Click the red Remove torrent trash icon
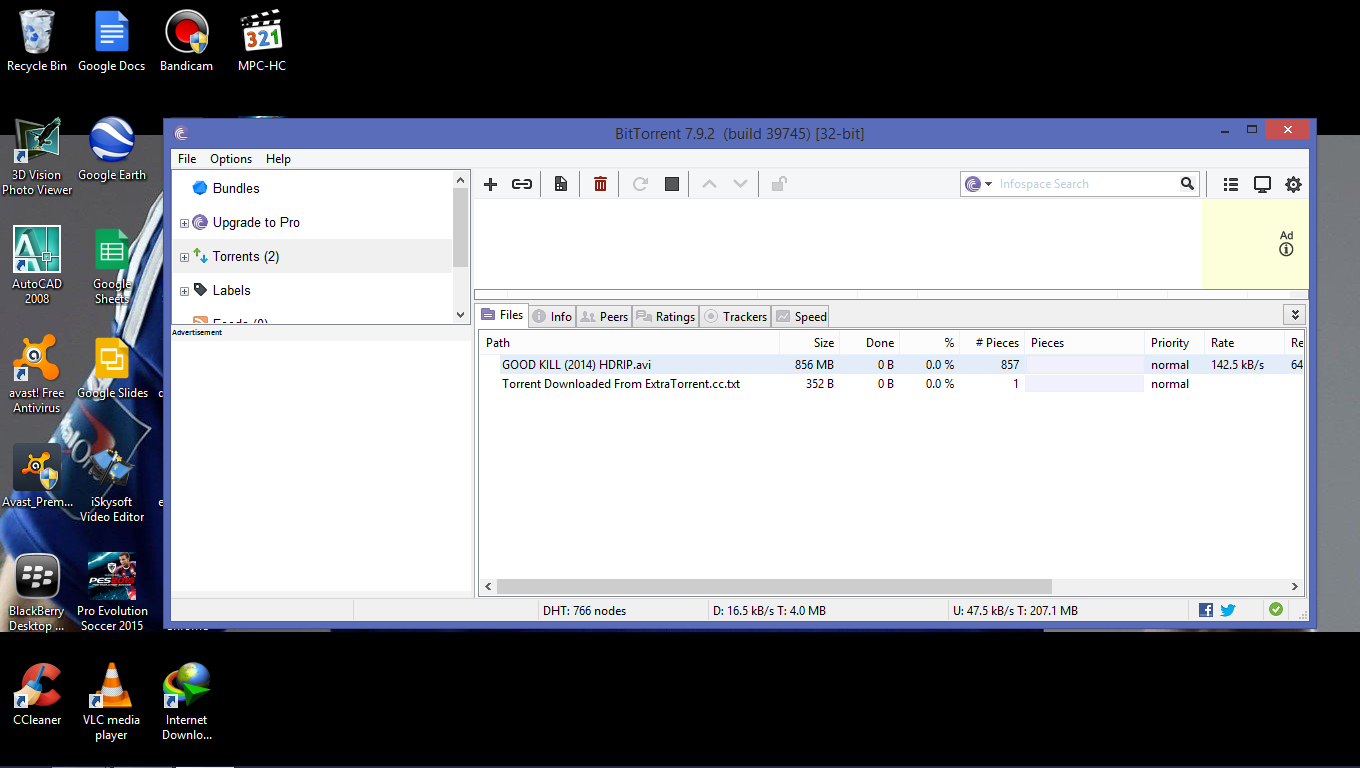Image resolution: width=1360 pixels, height=768 pixels. (600, 184)
